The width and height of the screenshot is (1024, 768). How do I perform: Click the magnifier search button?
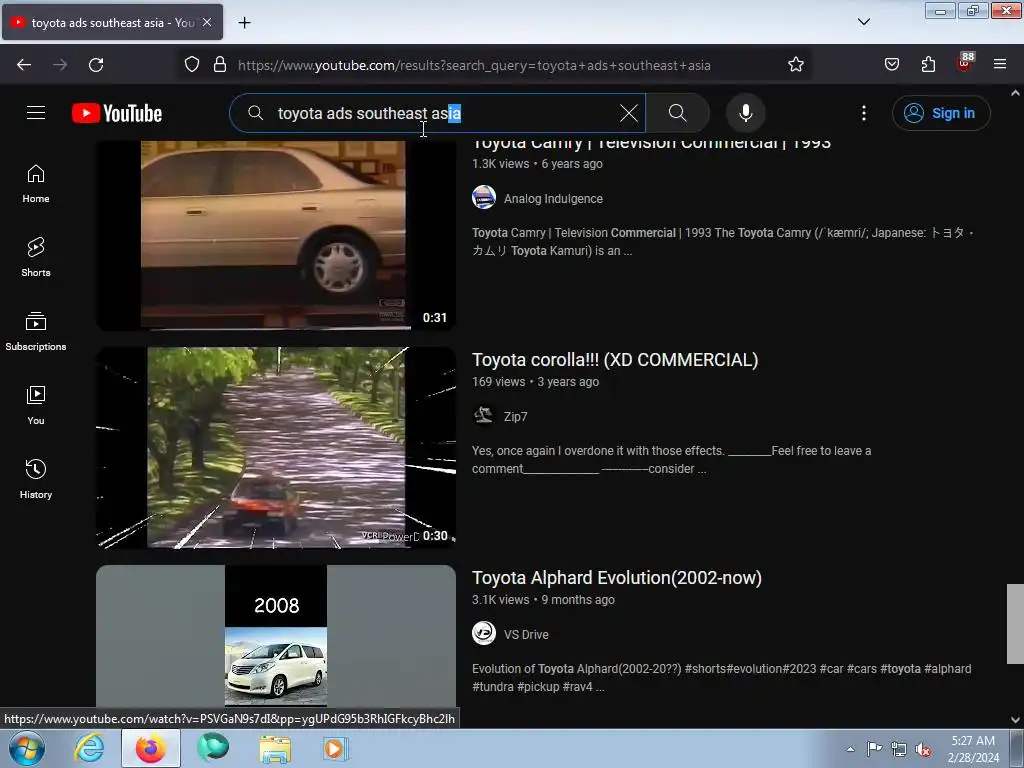678,113
